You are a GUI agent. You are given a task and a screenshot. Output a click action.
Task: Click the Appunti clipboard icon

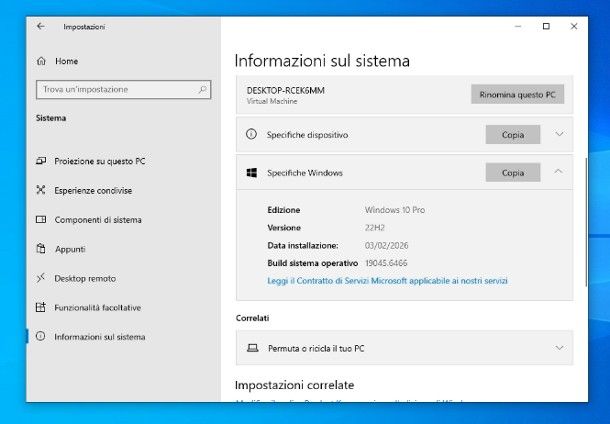point(41,249)
